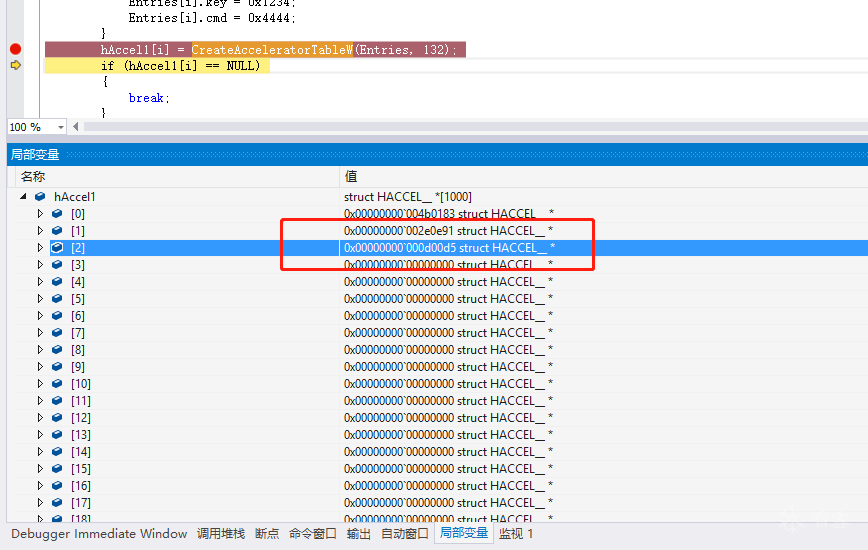The image size is (868, 550).
Task: Click the cube icon of row [14]
Action: pos(57,452)
